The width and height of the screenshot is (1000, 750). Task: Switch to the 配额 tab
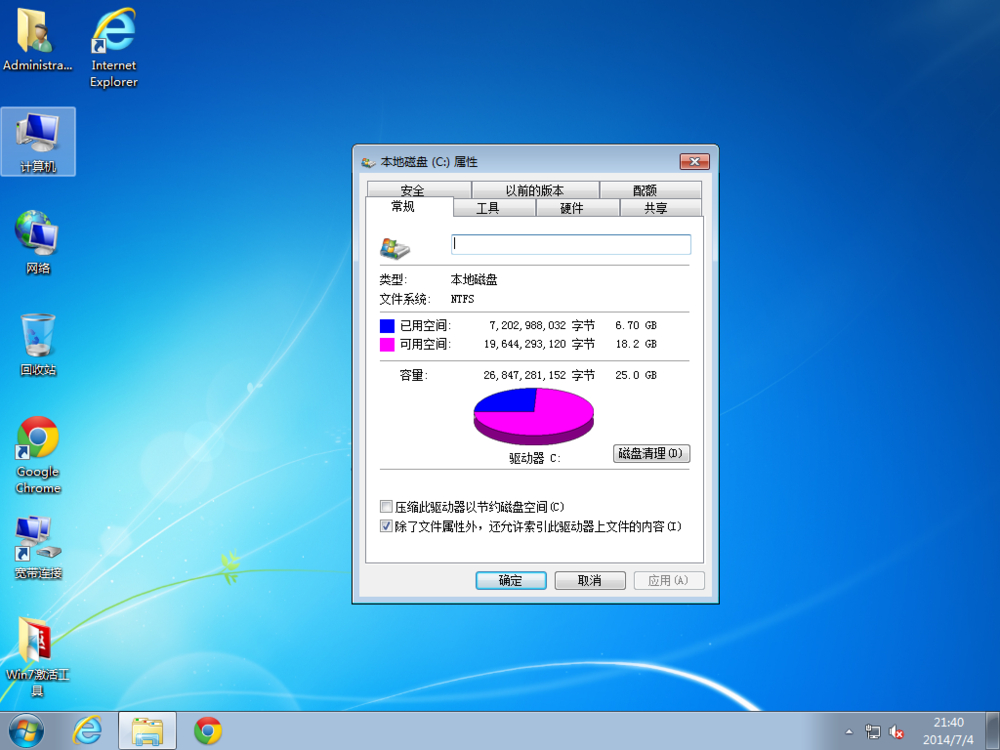(651, 190)
